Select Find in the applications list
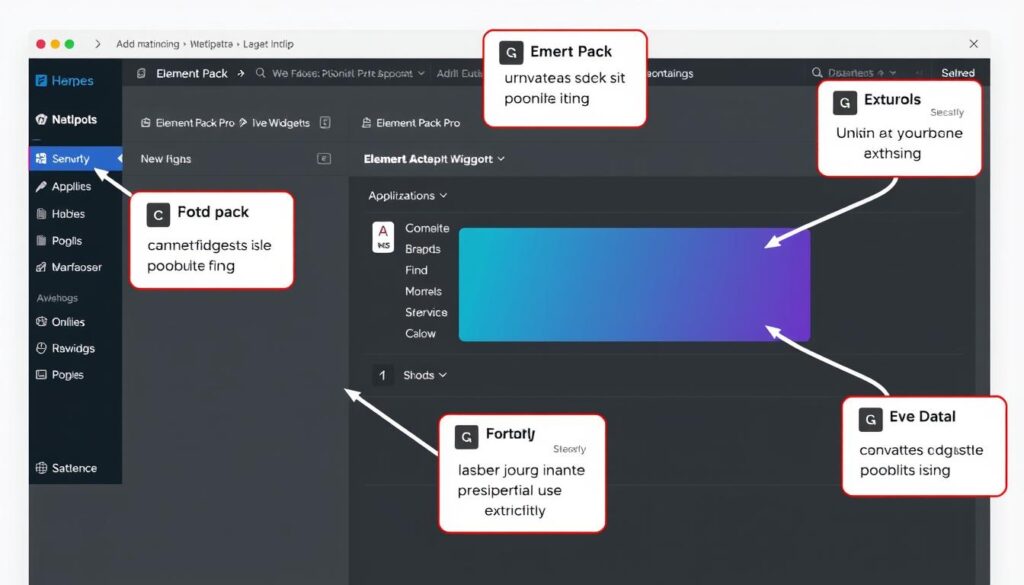 tap(416, 270)
